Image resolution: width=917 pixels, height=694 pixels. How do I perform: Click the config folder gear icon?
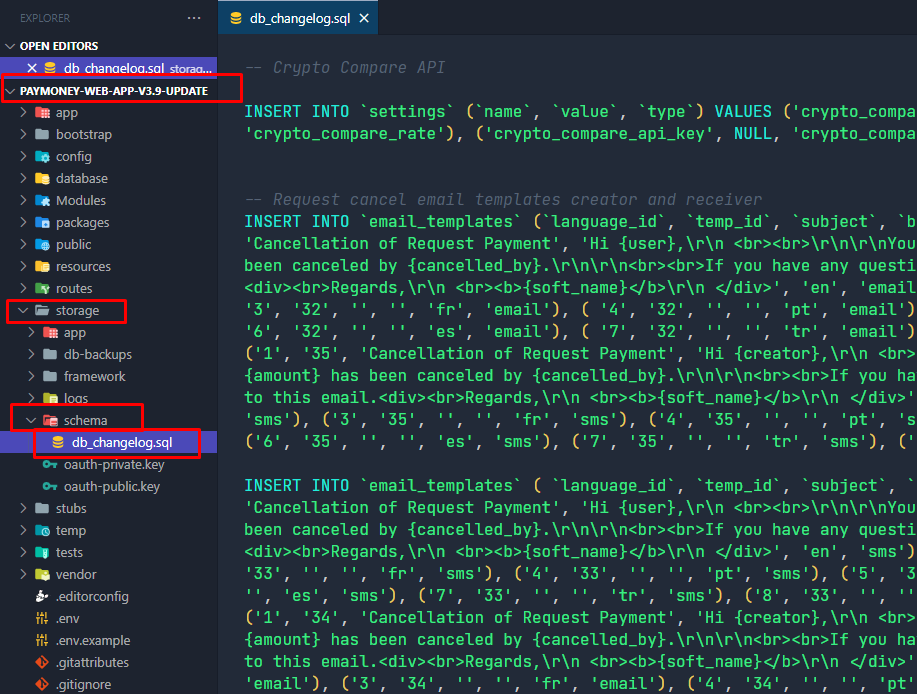(42, 157)
